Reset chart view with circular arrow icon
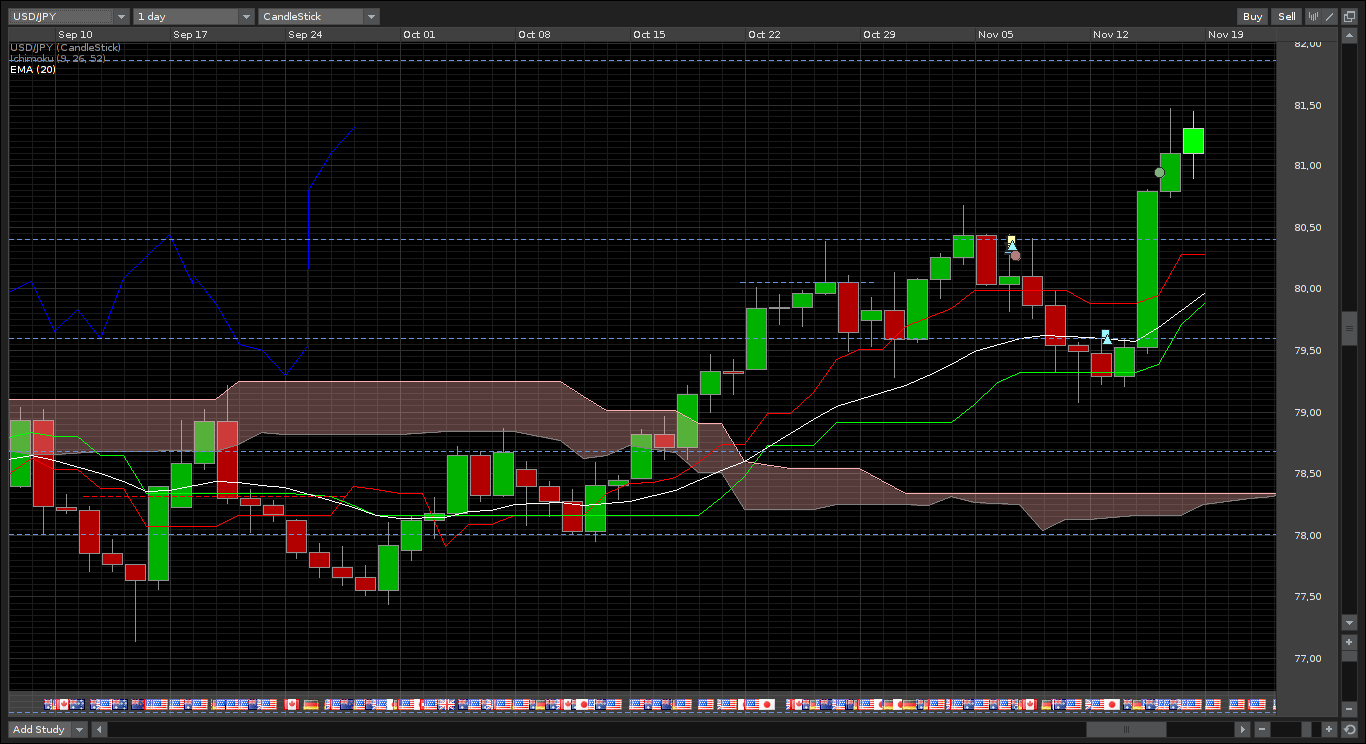Image resolution: width=1366 pixels, height=744 pixels. click(1349, 729)
